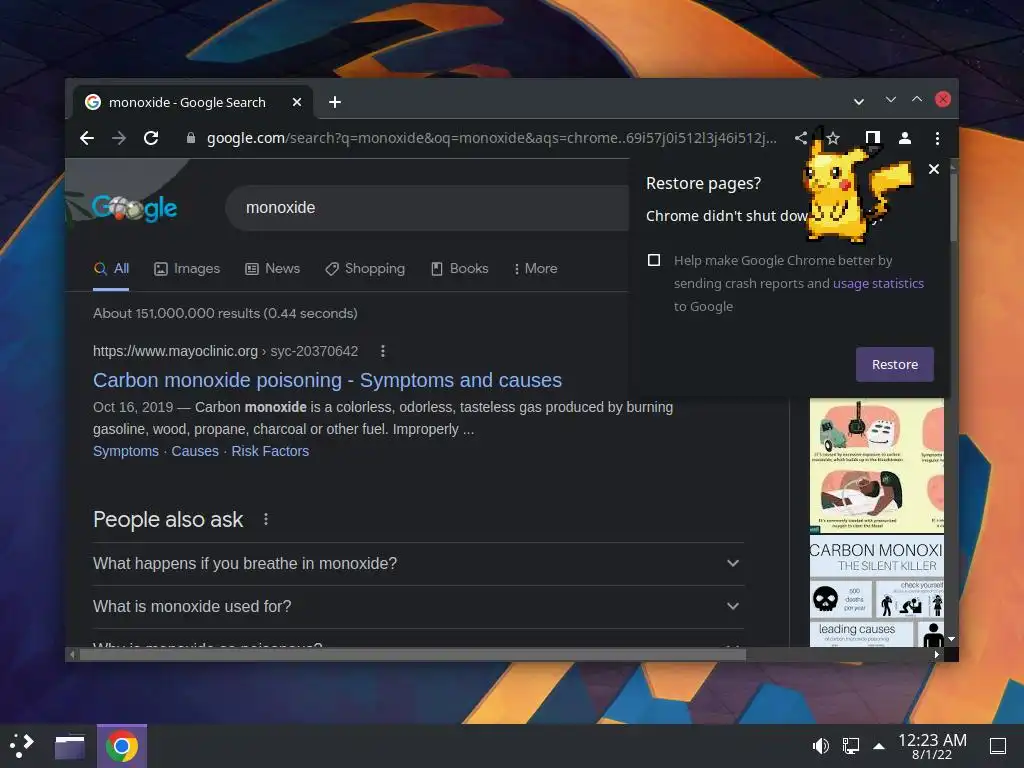Expand 'What is monoxide used for?'

tap(418, 607)
